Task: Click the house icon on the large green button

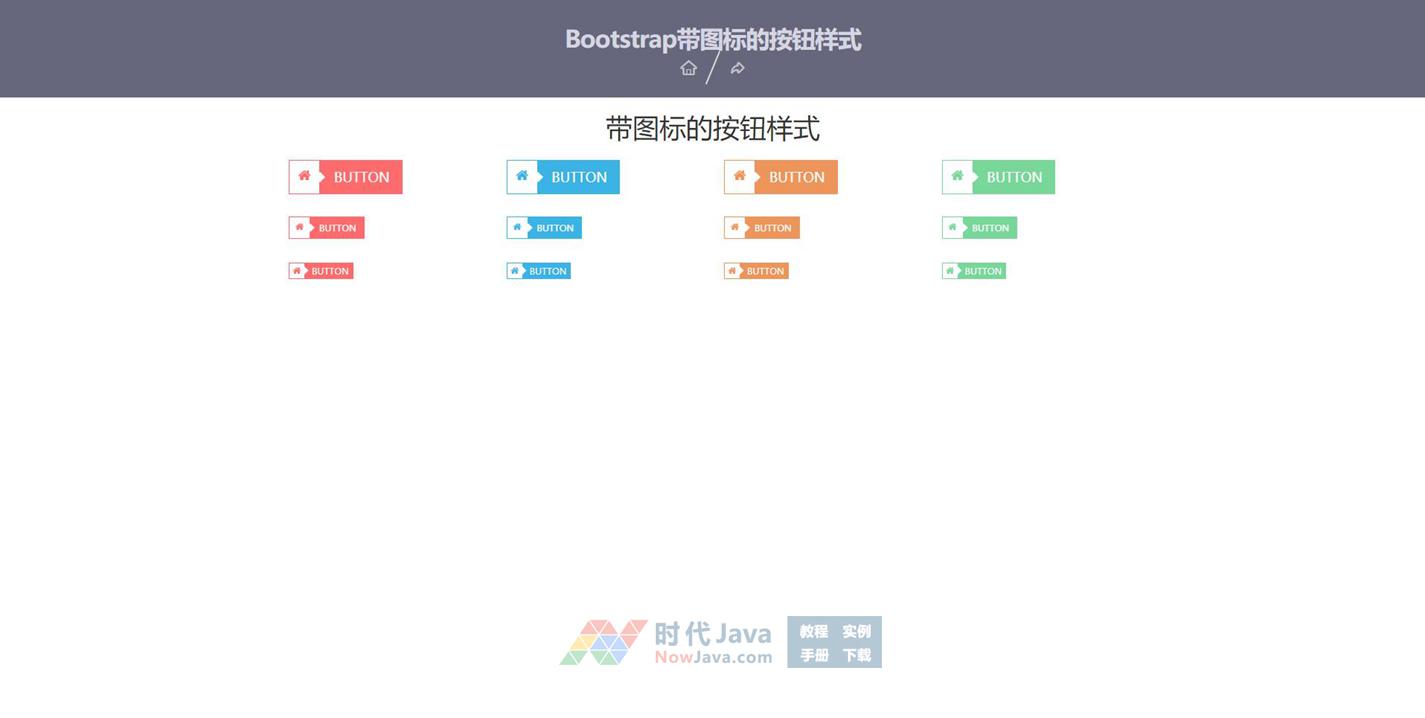Action: pos(957,176)
